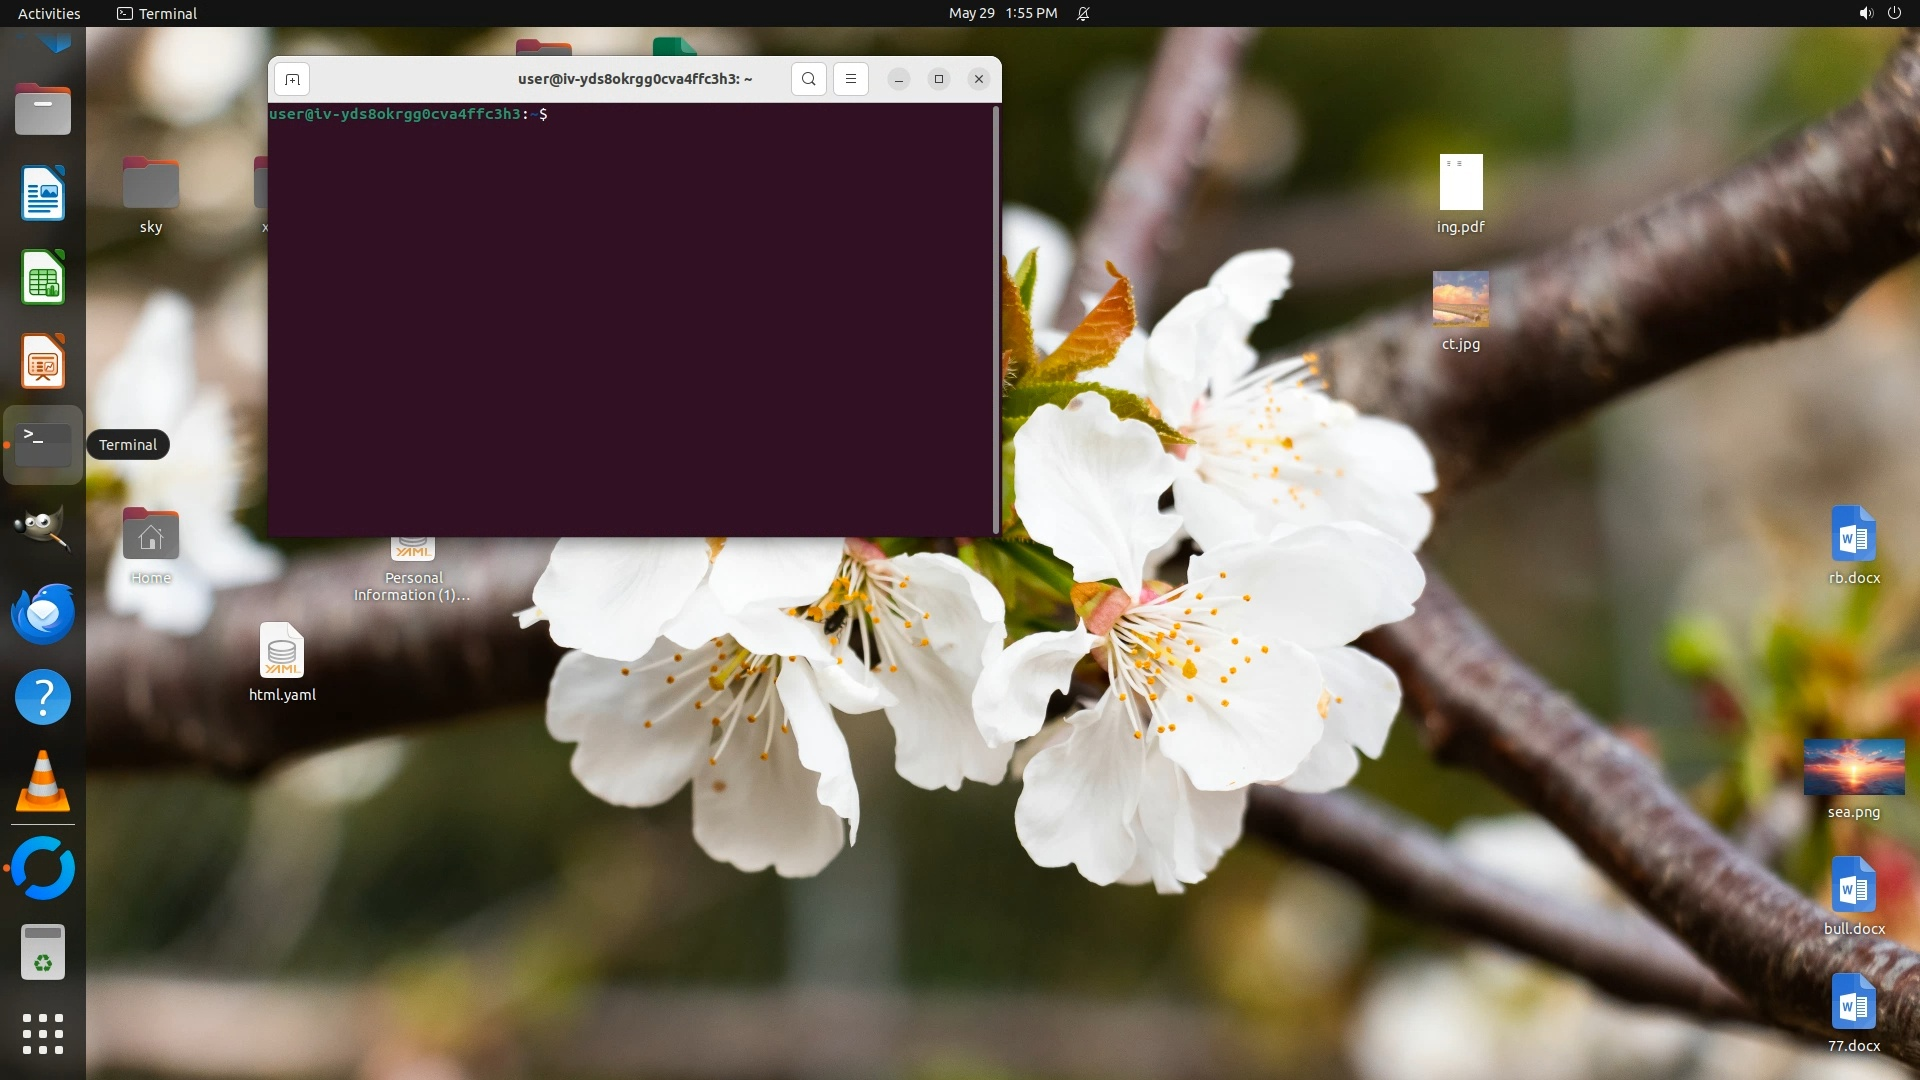
Task: Click the new tab button in Terminal
Action: click(x=292, y=79)
